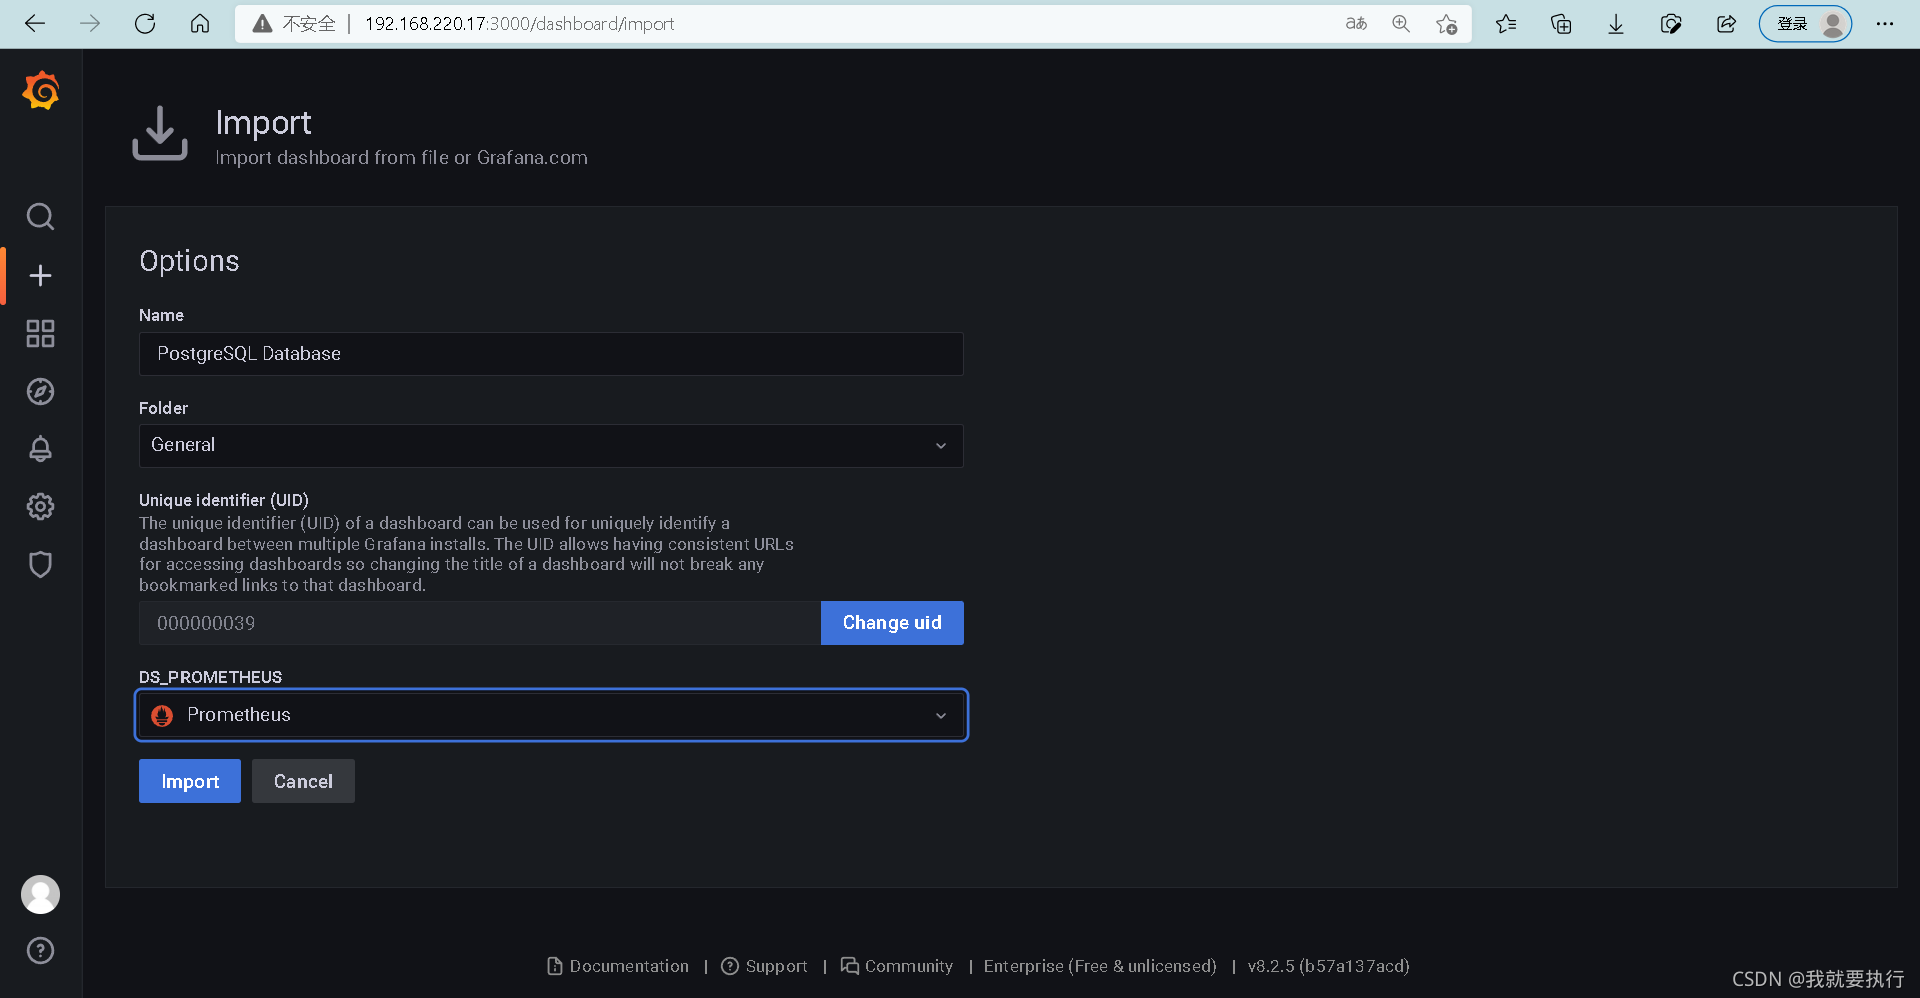Image resolution: width=1920 pixels, height=998 pixels.
Task: Open the translate page icon in the address bar
Action: 1356,23
